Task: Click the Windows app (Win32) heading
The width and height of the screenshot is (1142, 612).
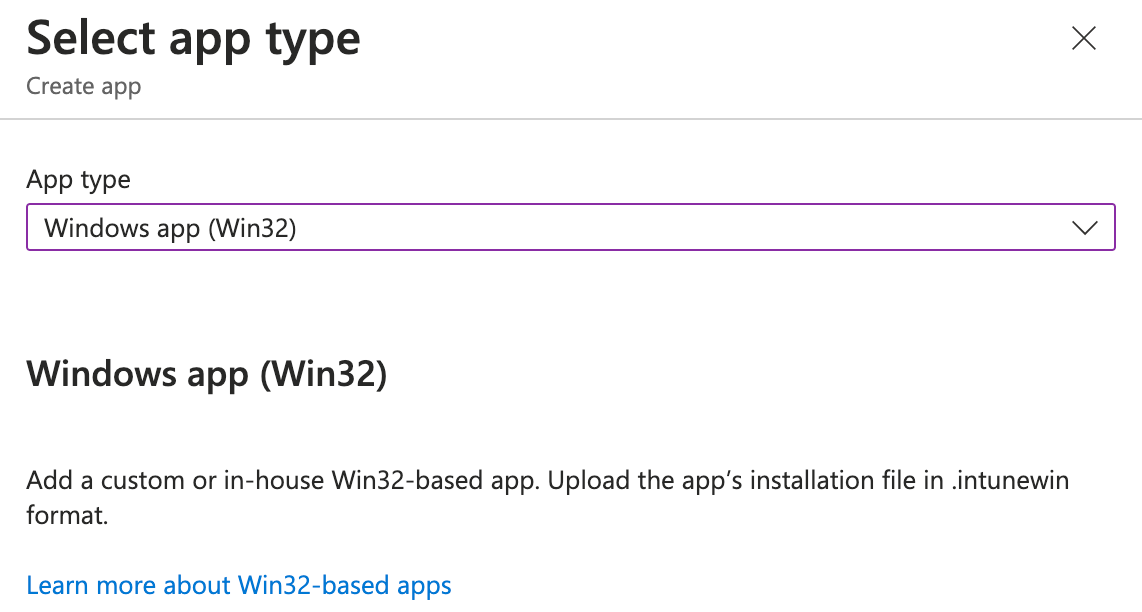Action: coord(205,374)
